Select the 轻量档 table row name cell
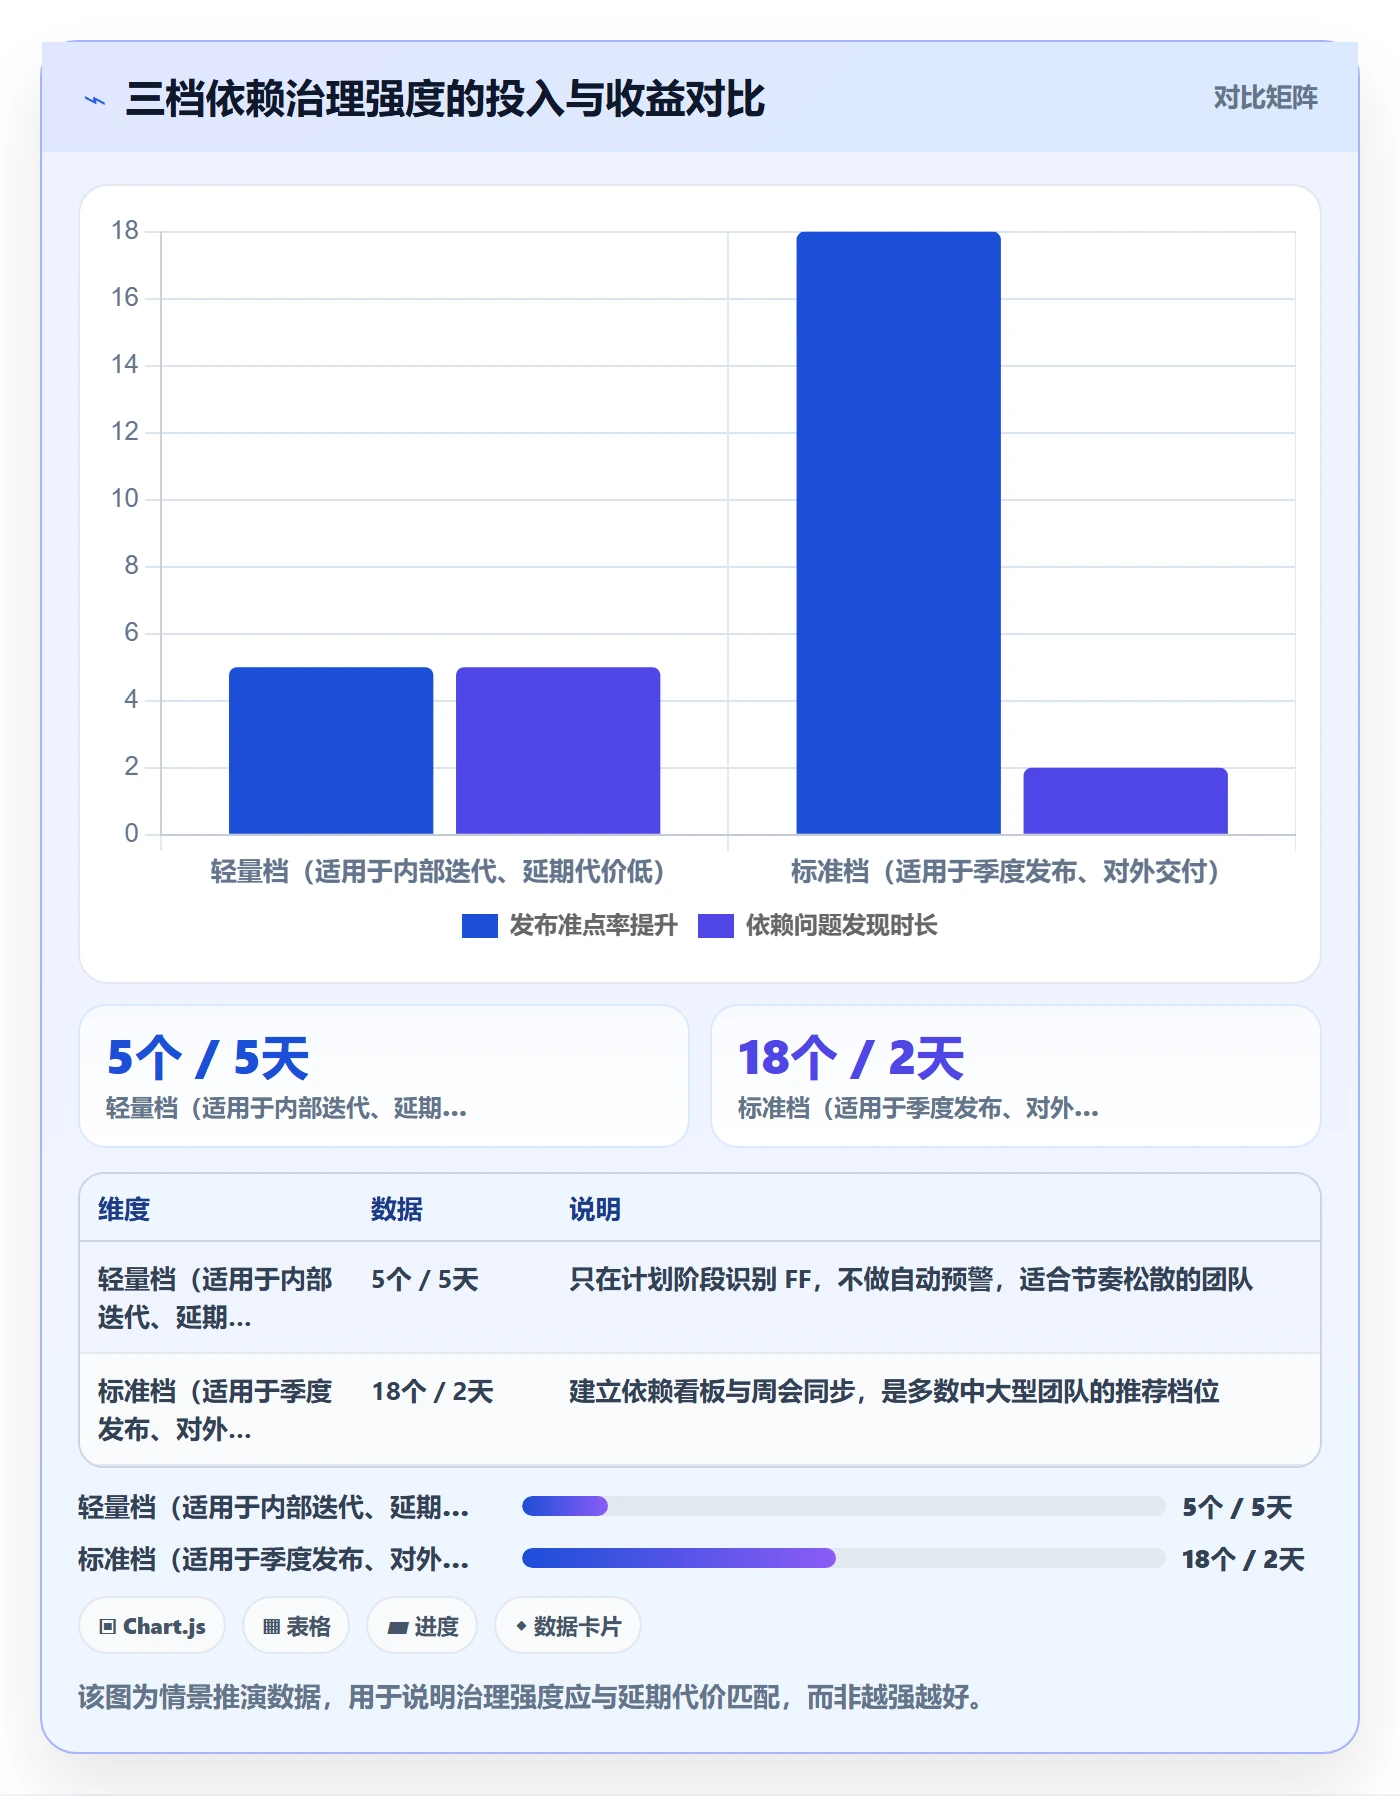The image size is (1400, 1796). coord(215,1298)
